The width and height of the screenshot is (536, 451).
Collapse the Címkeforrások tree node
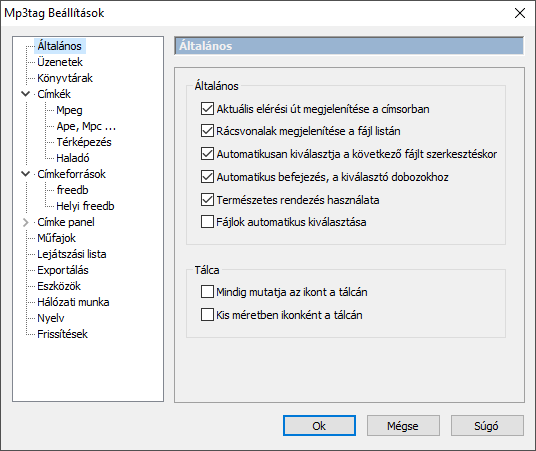pos(26,174)
